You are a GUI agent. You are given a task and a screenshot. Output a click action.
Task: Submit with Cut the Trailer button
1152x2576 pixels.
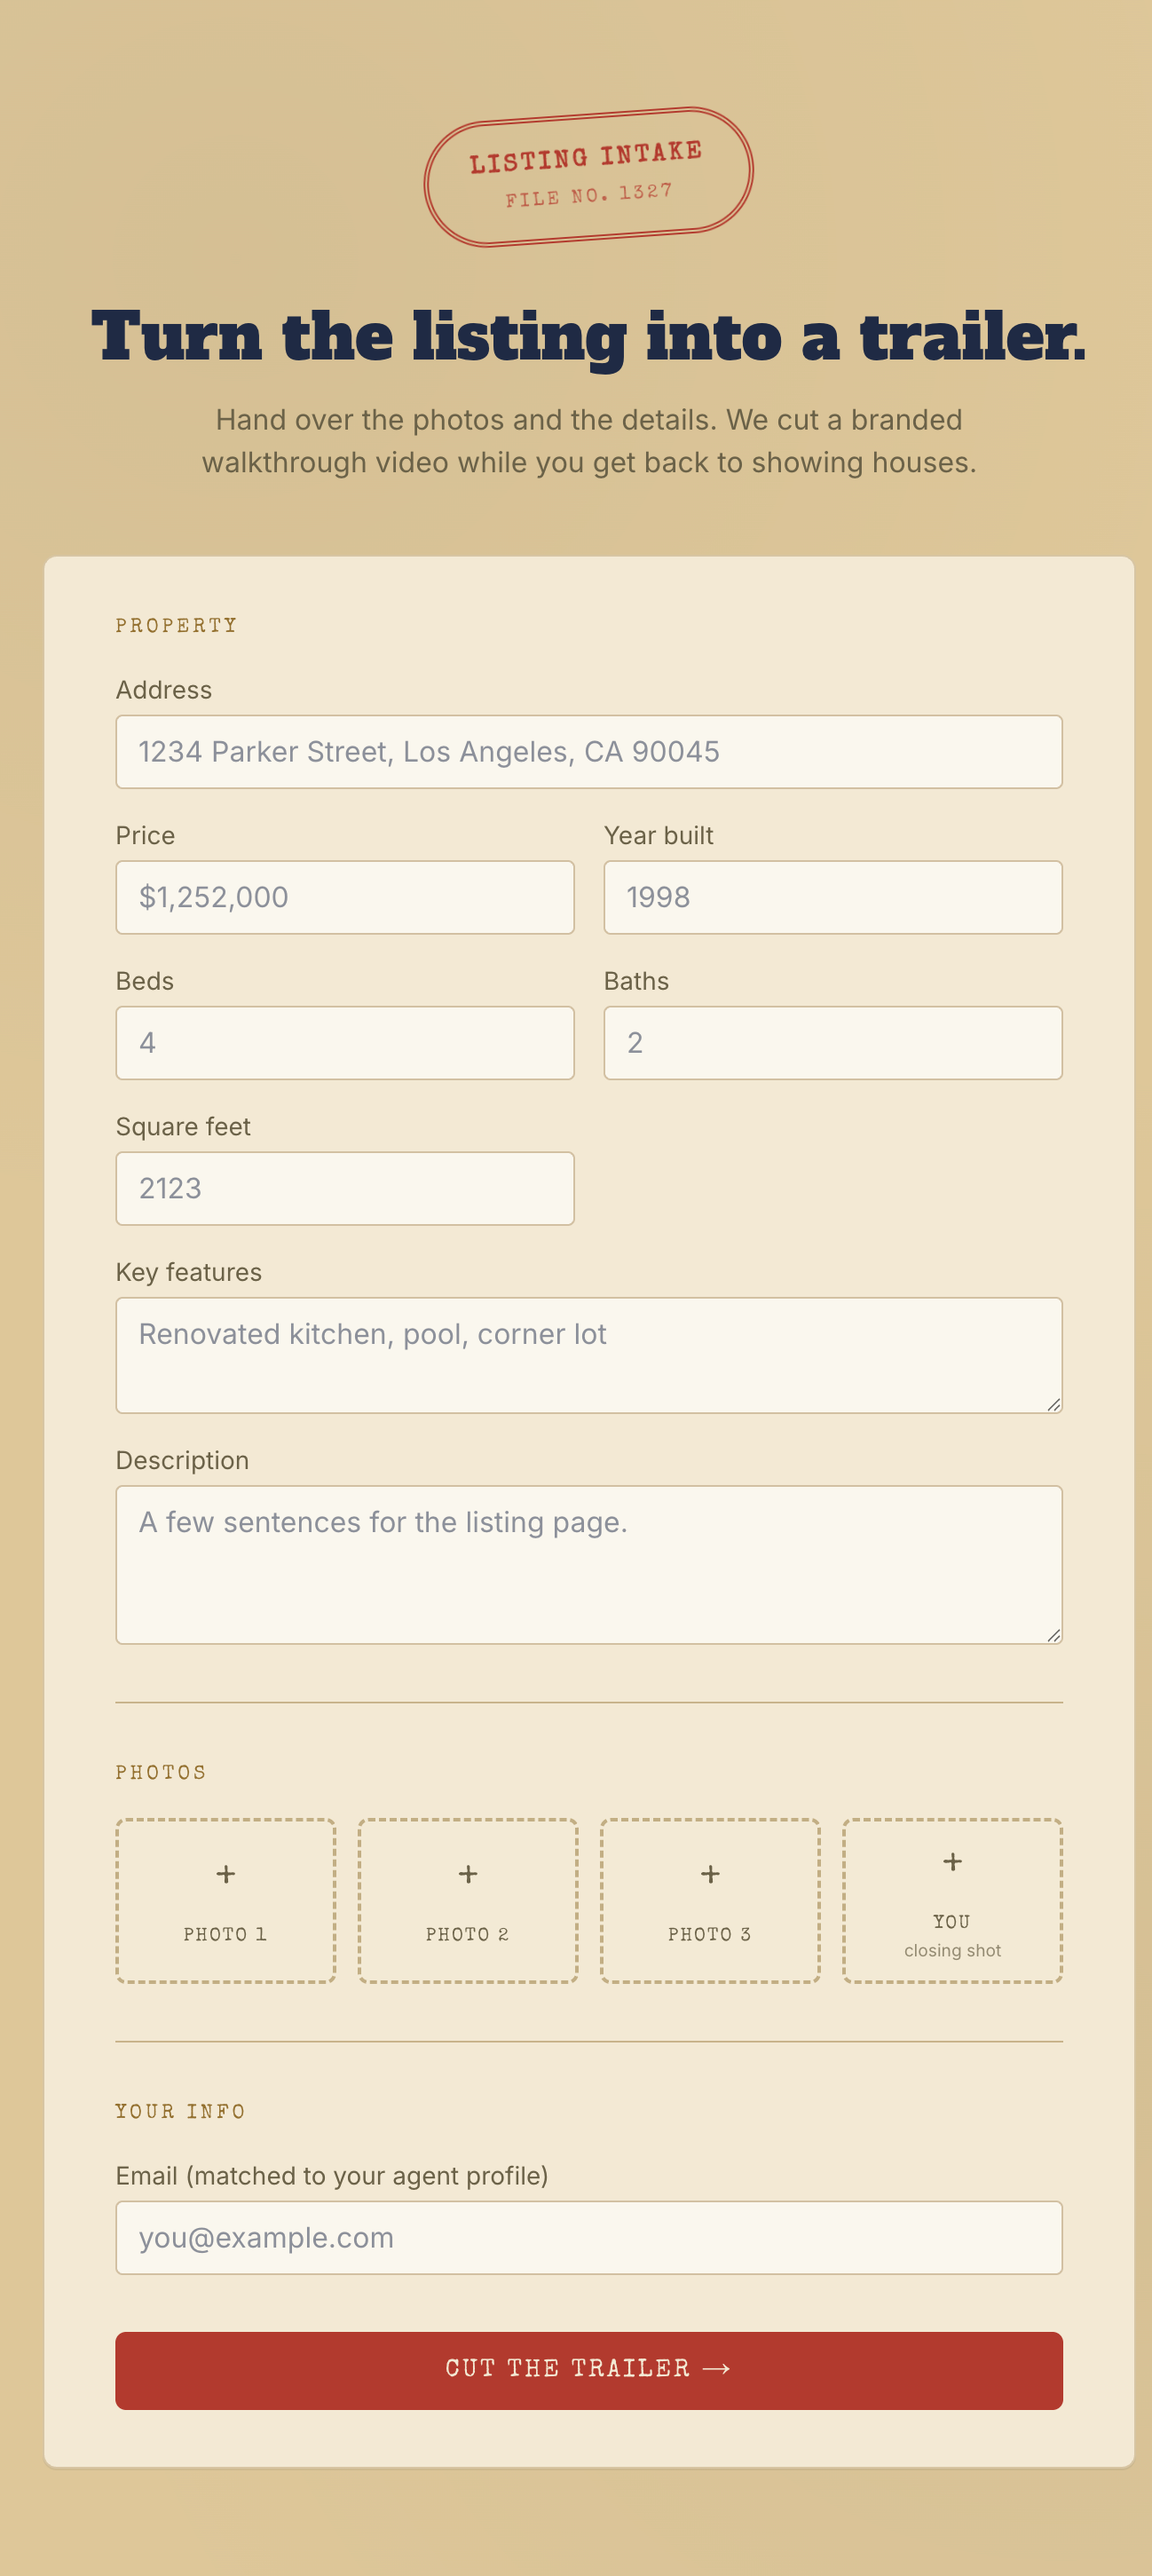[589, 2371]
